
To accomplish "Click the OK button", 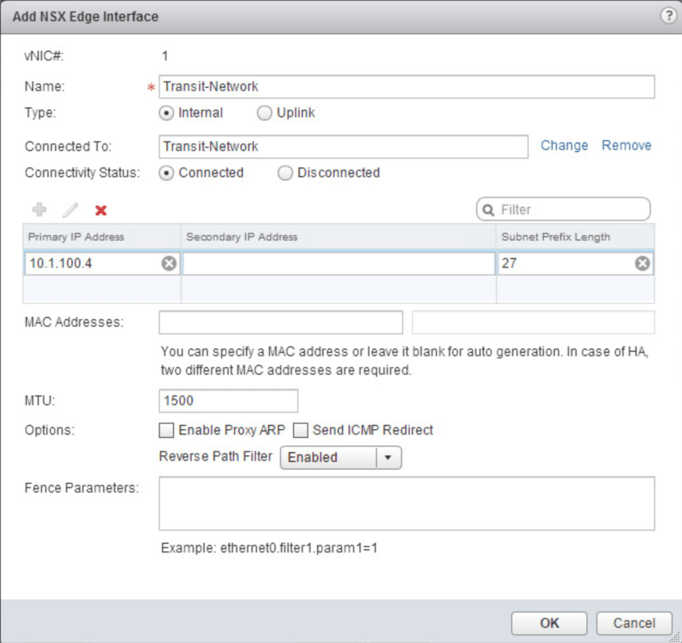I will click(x=549, y=623).
